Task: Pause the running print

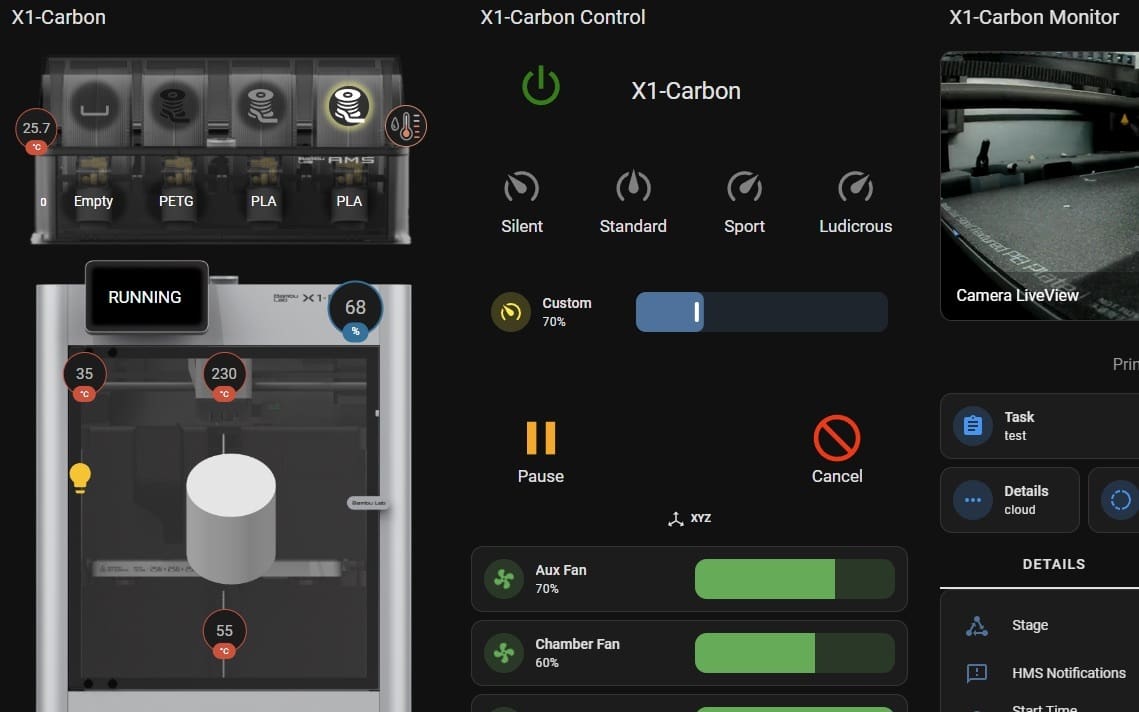Action: coord(540,438)
